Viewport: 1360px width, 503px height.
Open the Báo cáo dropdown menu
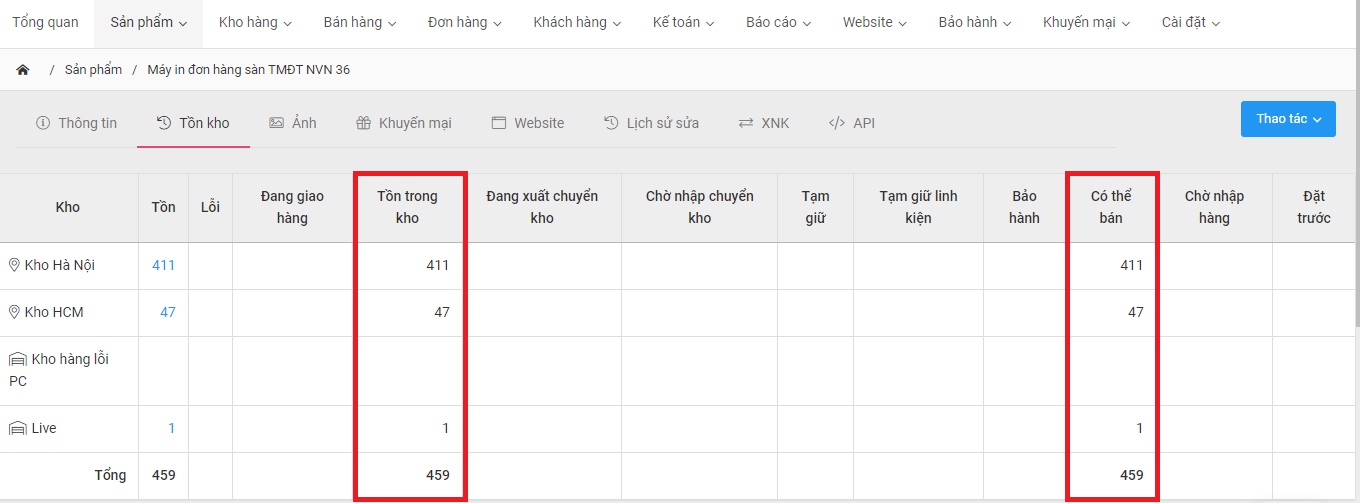tap(778, 22)
